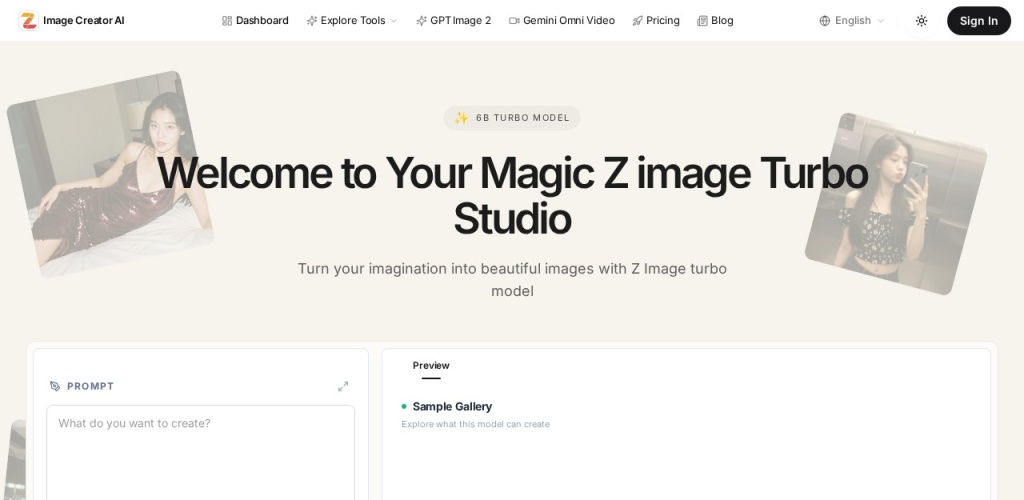1024x500 pixels.
Task: Click the woman in red dress thumbnail
Action: 110,174
